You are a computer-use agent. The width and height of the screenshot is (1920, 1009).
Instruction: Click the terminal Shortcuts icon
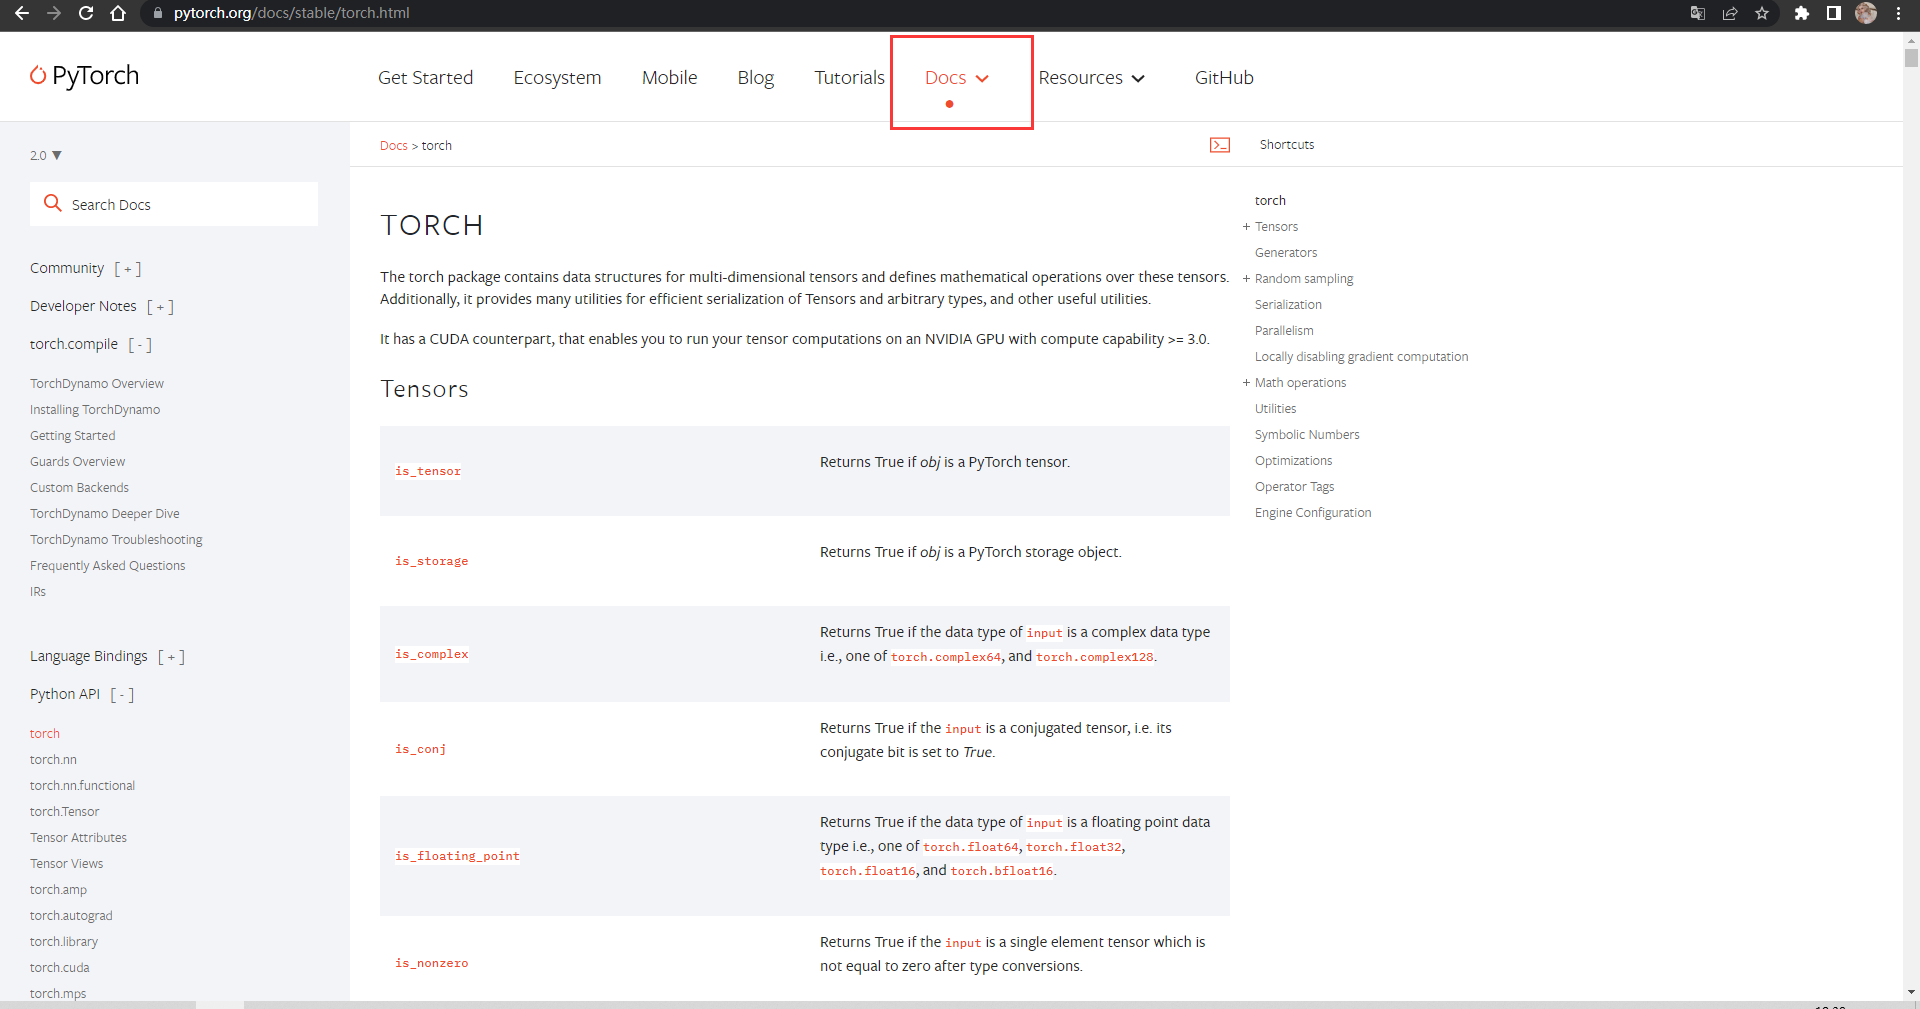[x=1220, y=145]
